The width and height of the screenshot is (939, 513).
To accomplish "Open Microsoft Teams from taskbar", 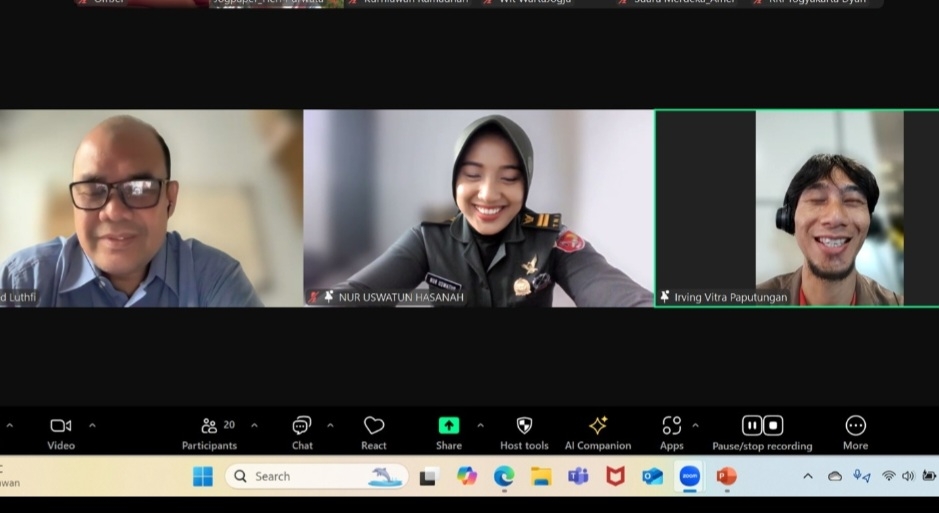I will (x=578, y=476).
